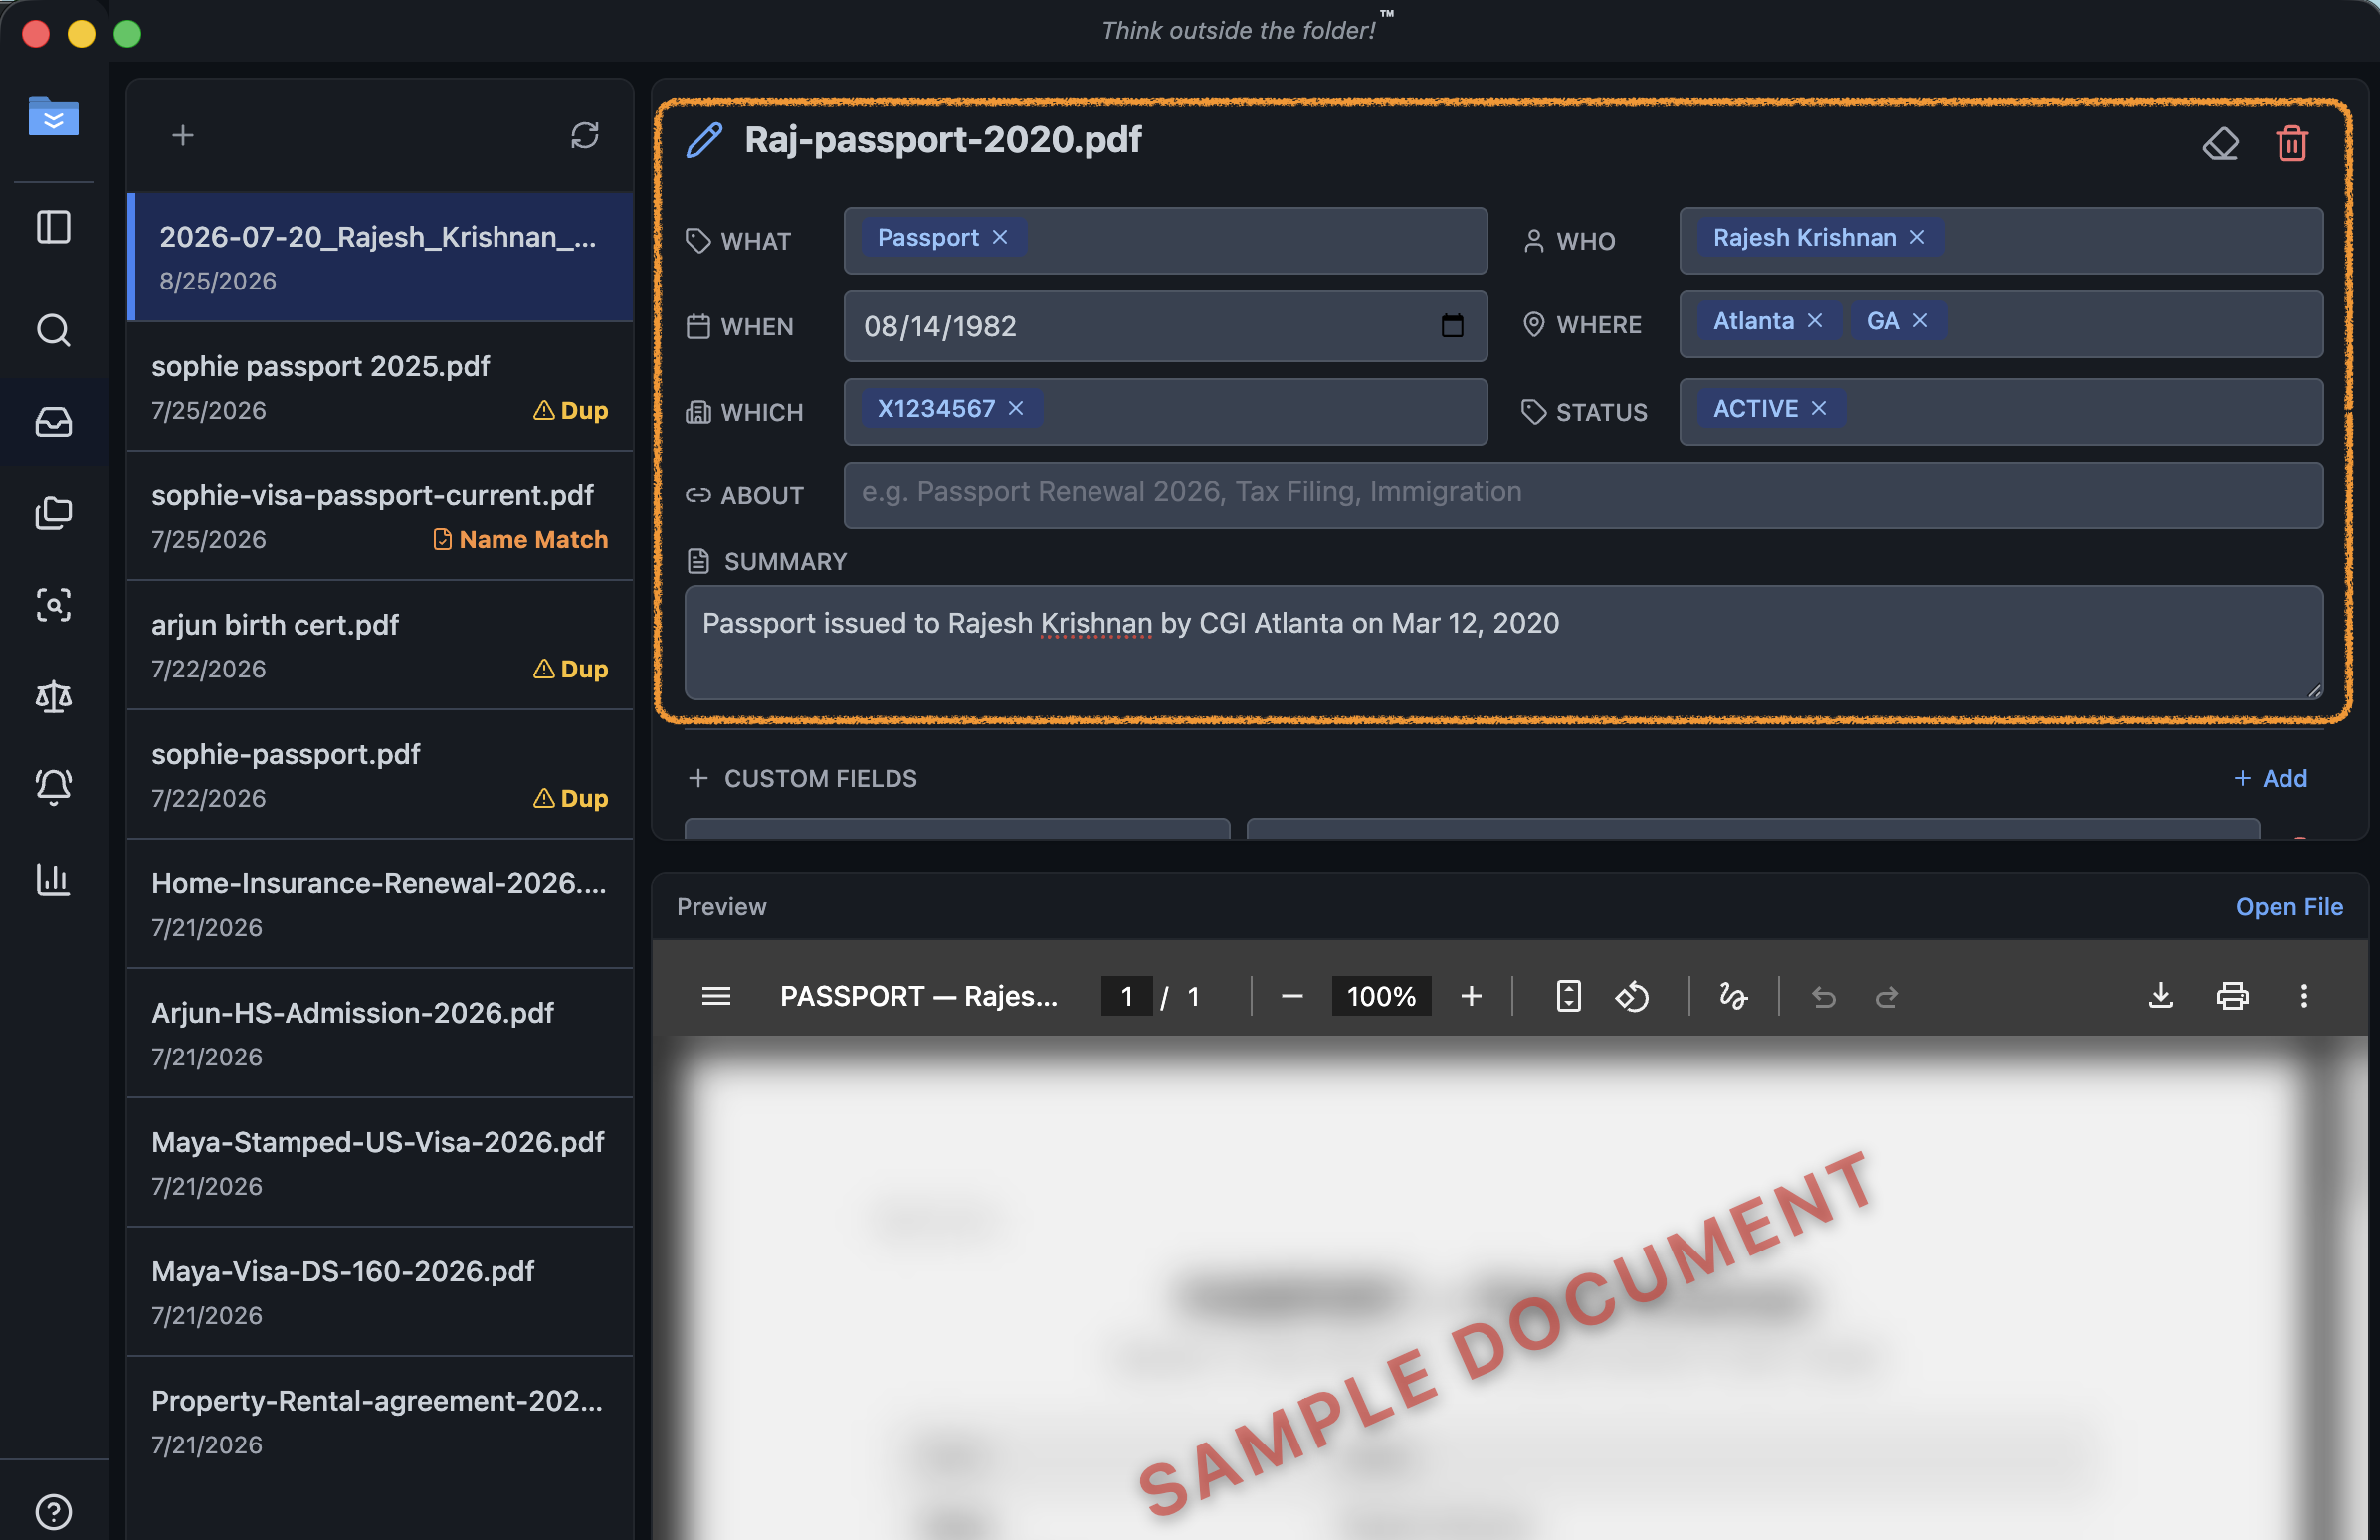Toggle the PDF viewer sidebar hamburger menu
Viewport: 2380px width, 1540px height.
tap(716, 995)
